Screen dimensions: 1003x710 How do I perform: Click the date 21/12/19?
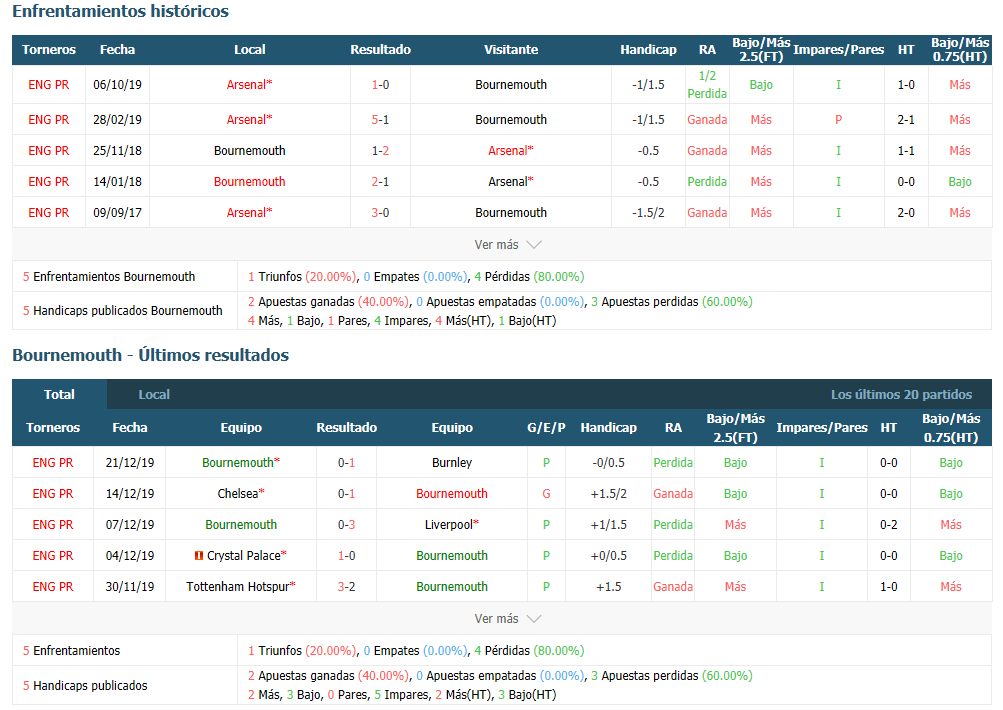130,462
